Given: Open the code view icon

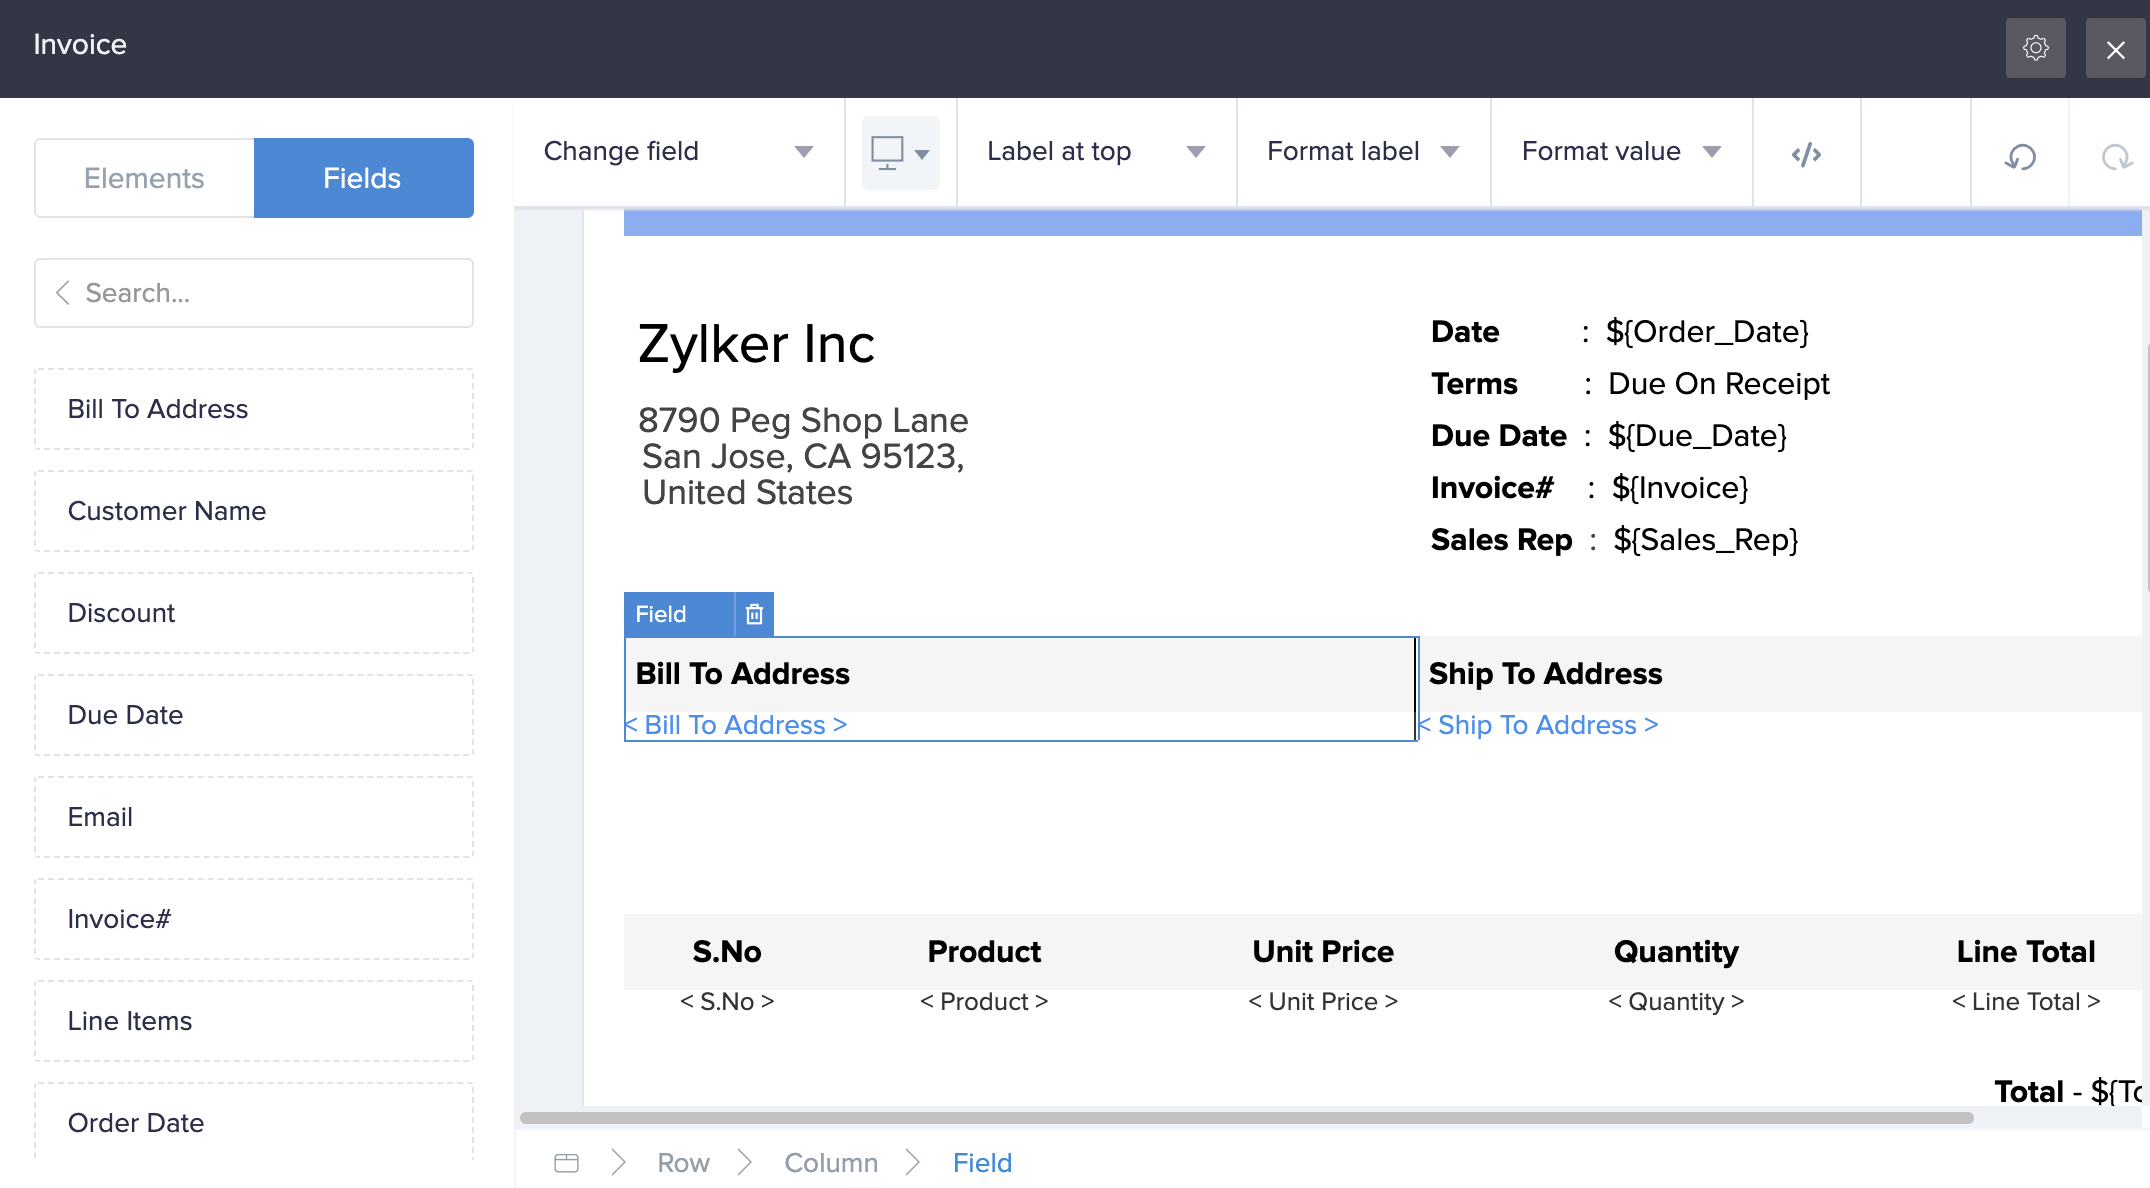Looking at the screenshot, I should coord(1806,154).
